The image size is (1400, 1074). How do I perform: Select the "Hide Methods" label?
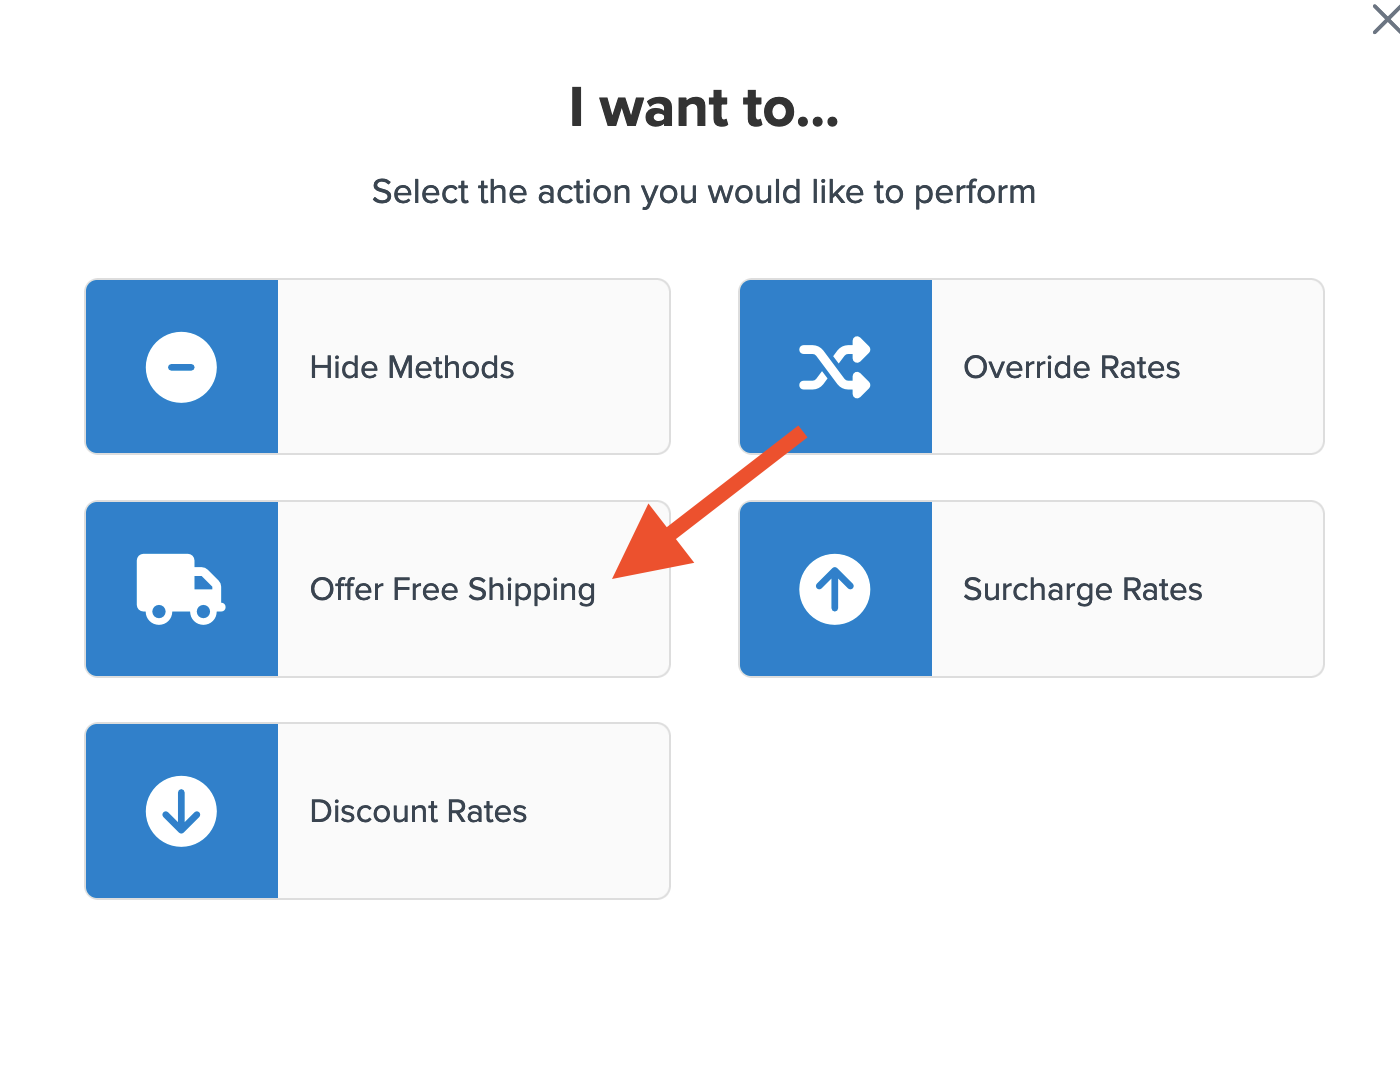pos(412,367)
